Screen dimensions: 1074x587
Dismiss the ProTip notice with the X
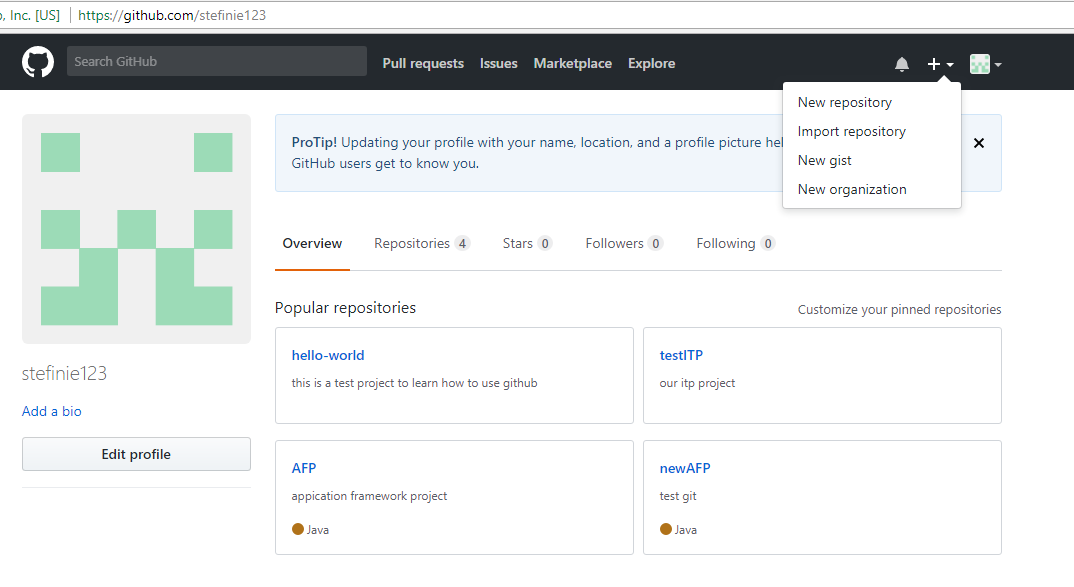point(978,143)
